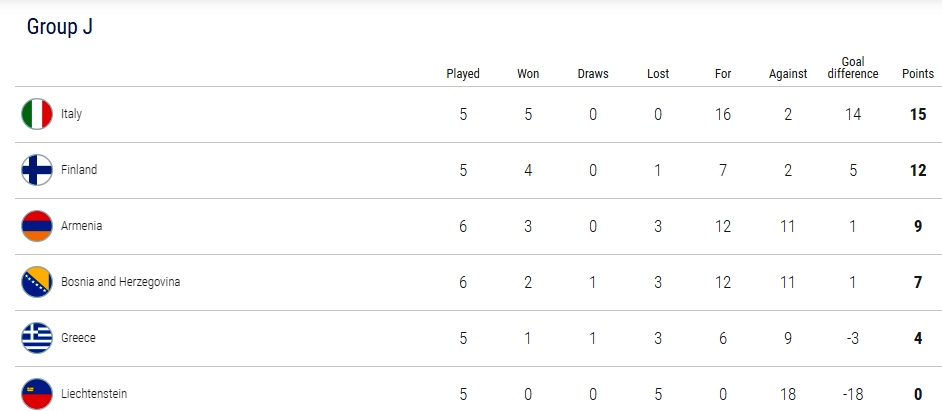
Task: Click the Armenia flag icon
Action: 37,226
